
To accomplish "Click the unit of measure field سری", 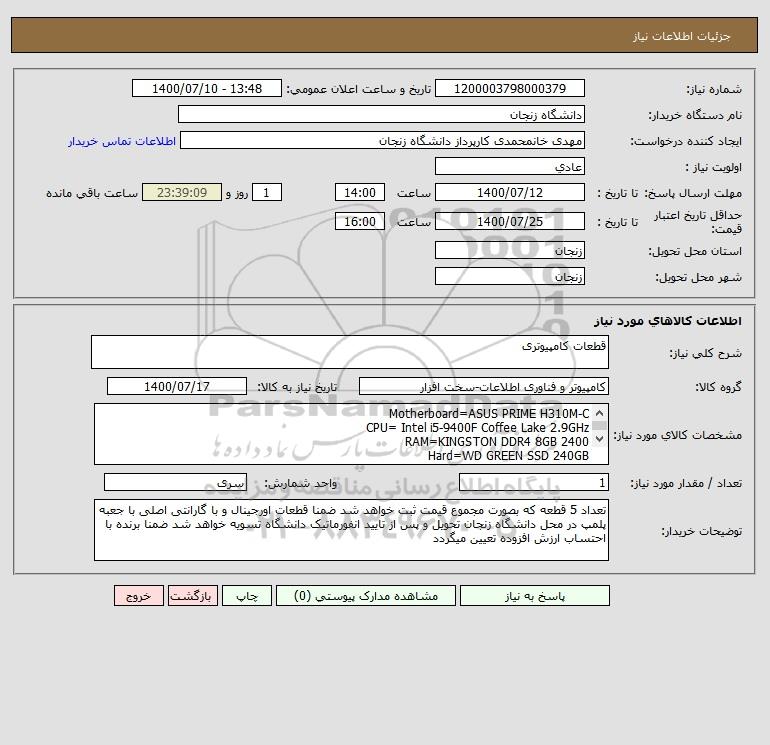I will tap(175, 482).
